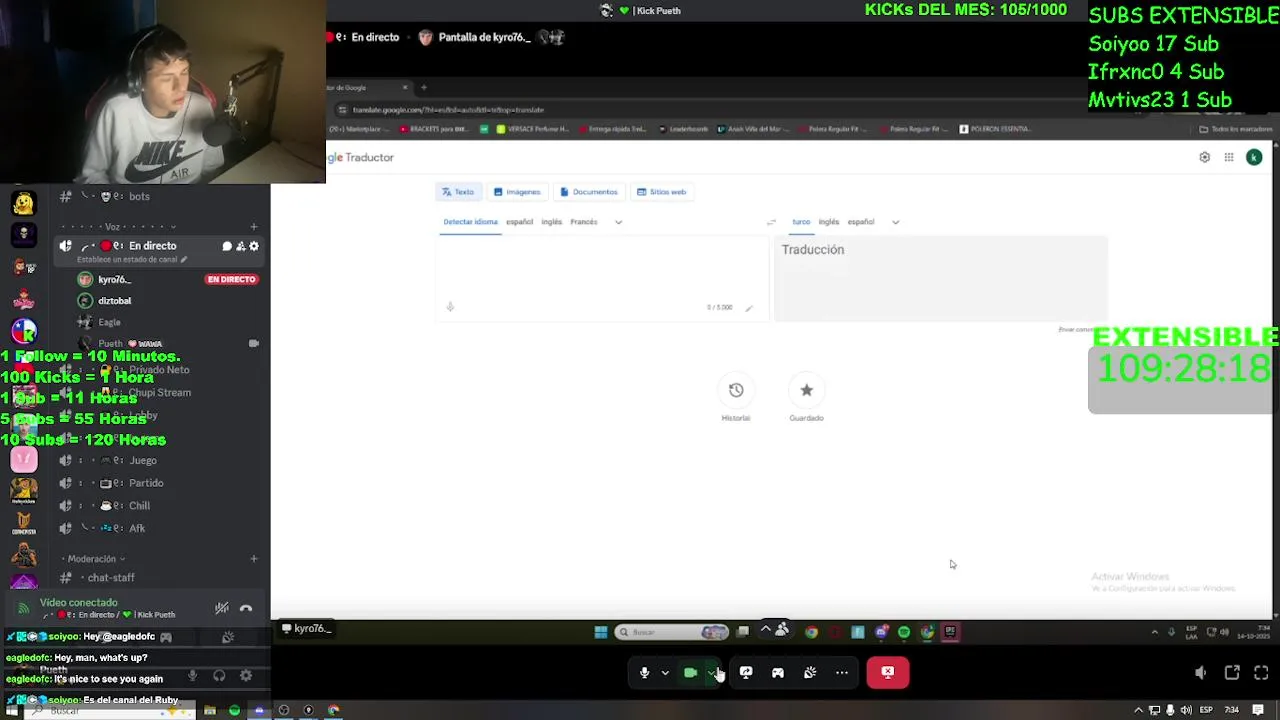Choose Francés as source language
Screen dimensions: 1280x720
[583, 222]
